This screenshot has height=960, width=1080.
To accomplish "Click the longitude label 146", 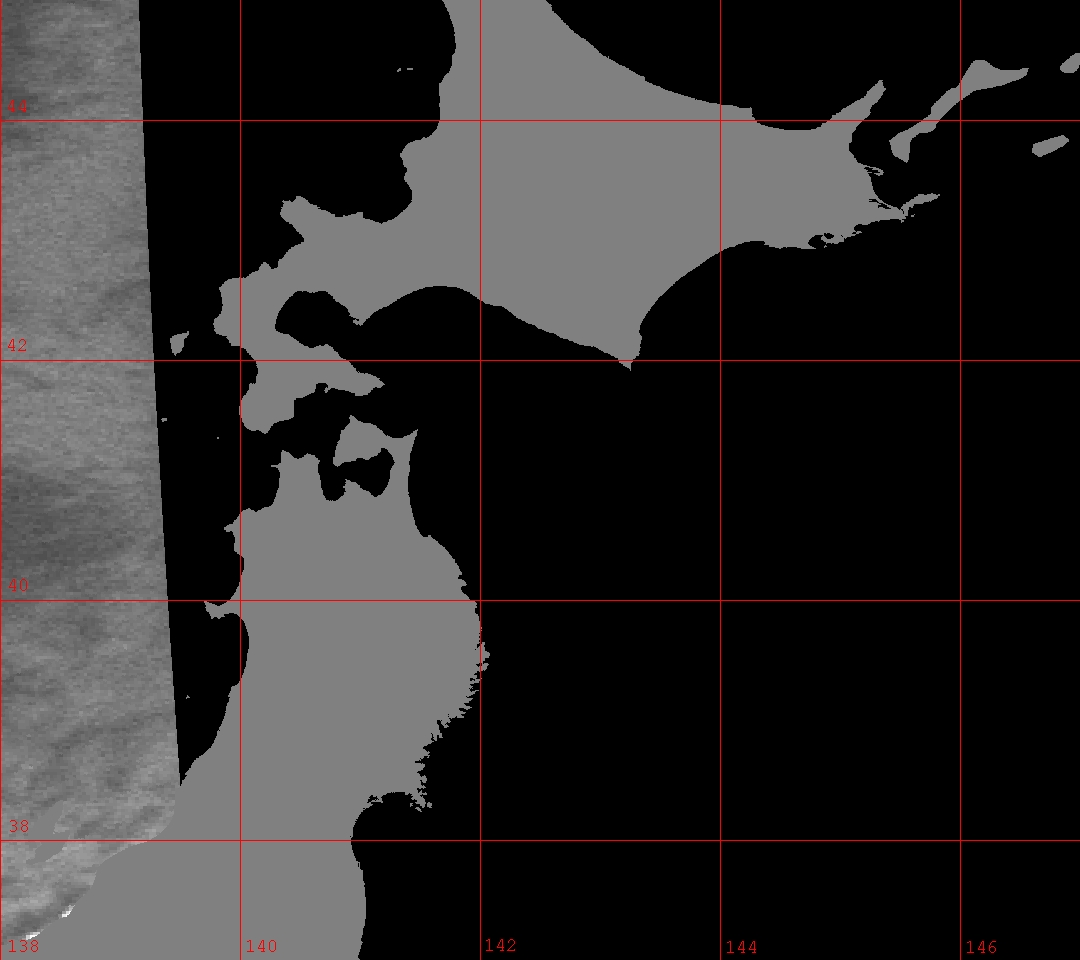I will click(982, 947).
